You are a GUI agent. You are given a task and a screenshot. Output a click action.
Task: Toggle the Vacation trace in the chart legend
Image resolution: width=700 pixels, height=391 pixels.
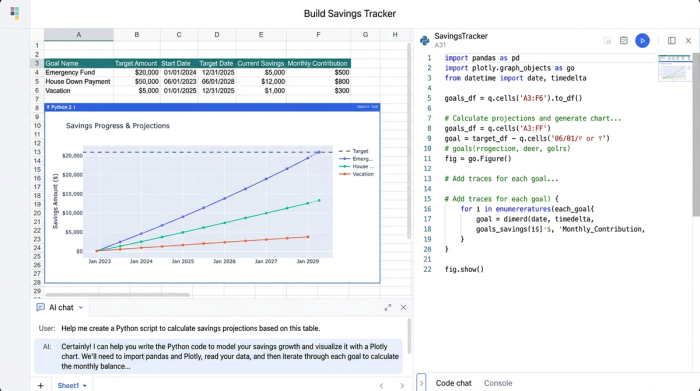coord(356,174)
